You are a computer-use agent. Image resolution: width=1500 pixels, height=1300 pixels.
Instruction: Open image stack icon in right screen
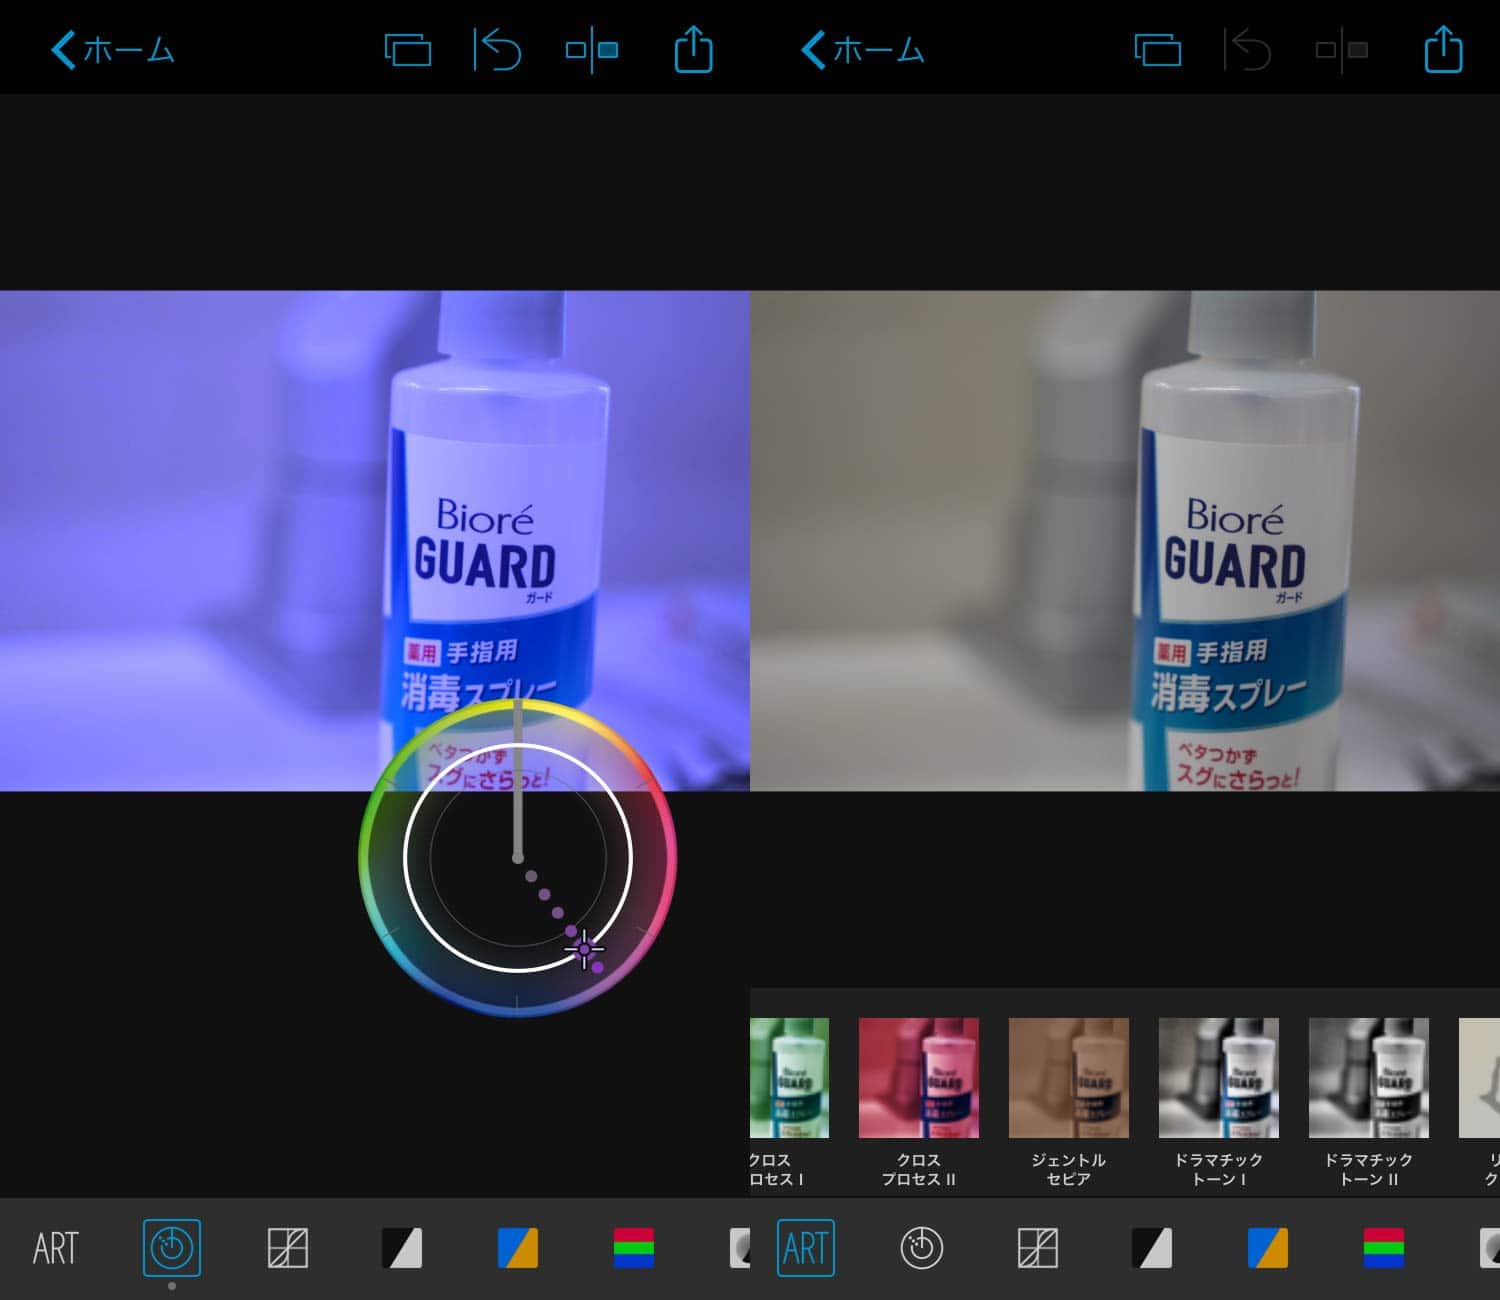1158,50
